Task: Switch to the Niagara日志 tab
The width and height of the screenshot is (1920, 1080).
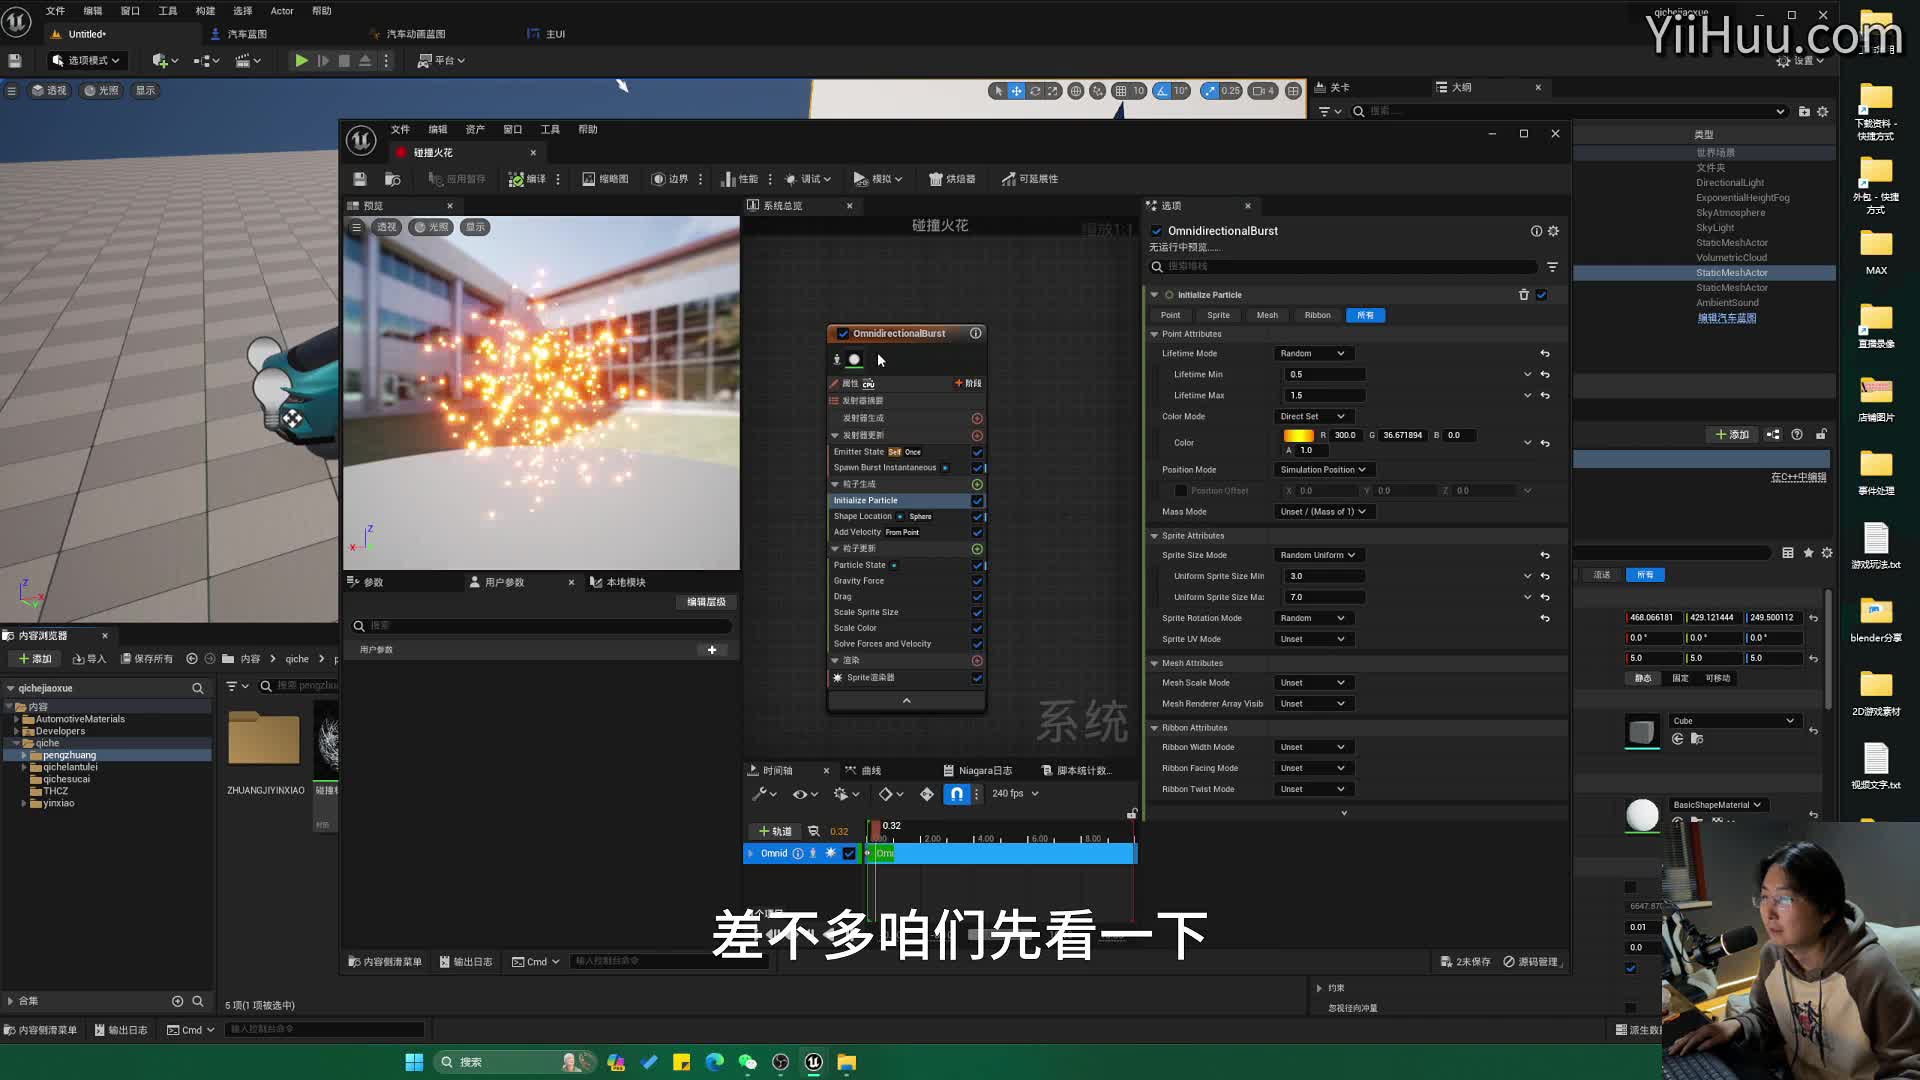Action: click(x=978, y=771)
